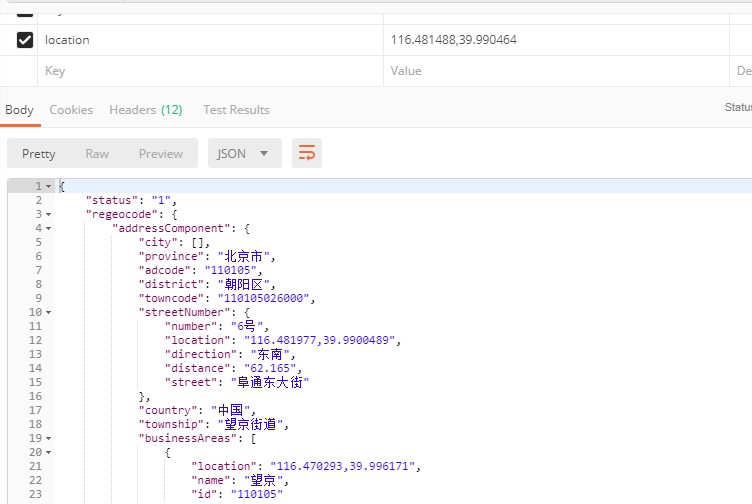Click the id value "110105" on line 23
This screenshot has width=752, height=504.
coord(257,494)
